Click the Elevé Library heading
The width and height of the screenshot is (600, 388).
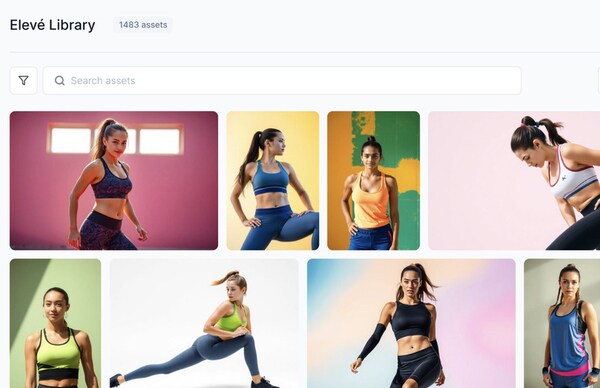[52, 25]
